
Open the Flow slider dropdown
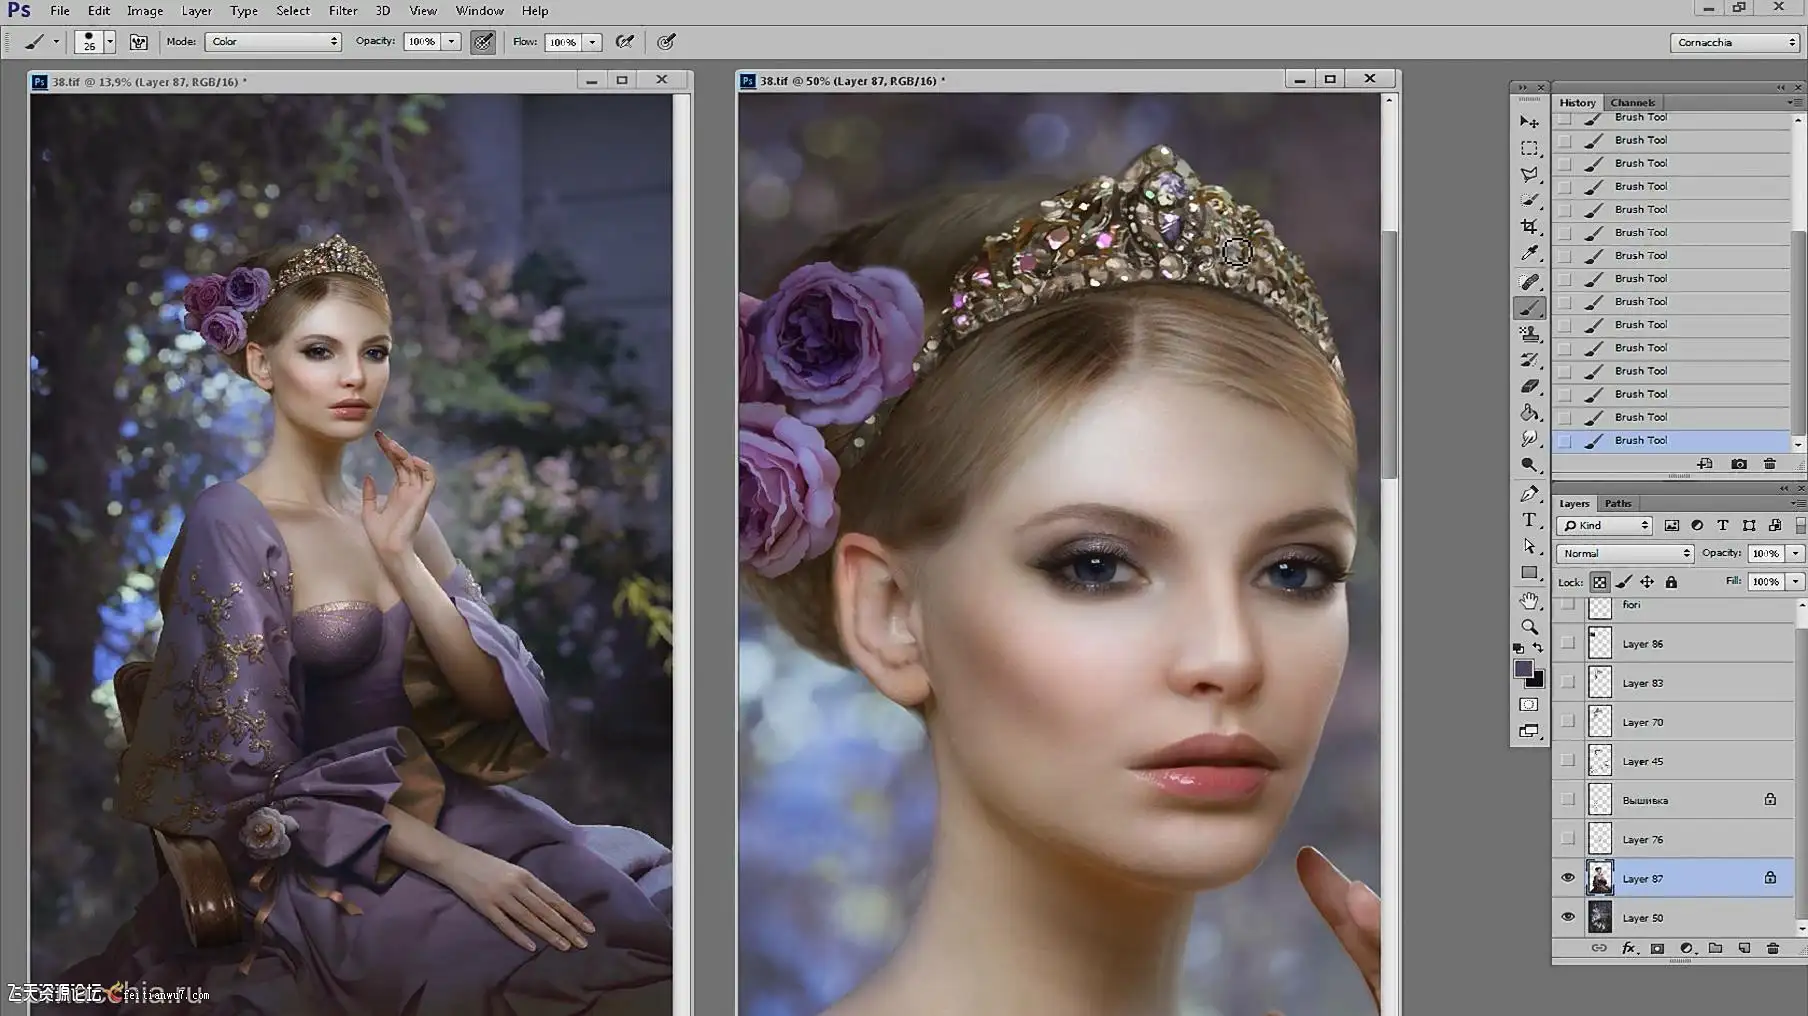[x=593, y=42]
